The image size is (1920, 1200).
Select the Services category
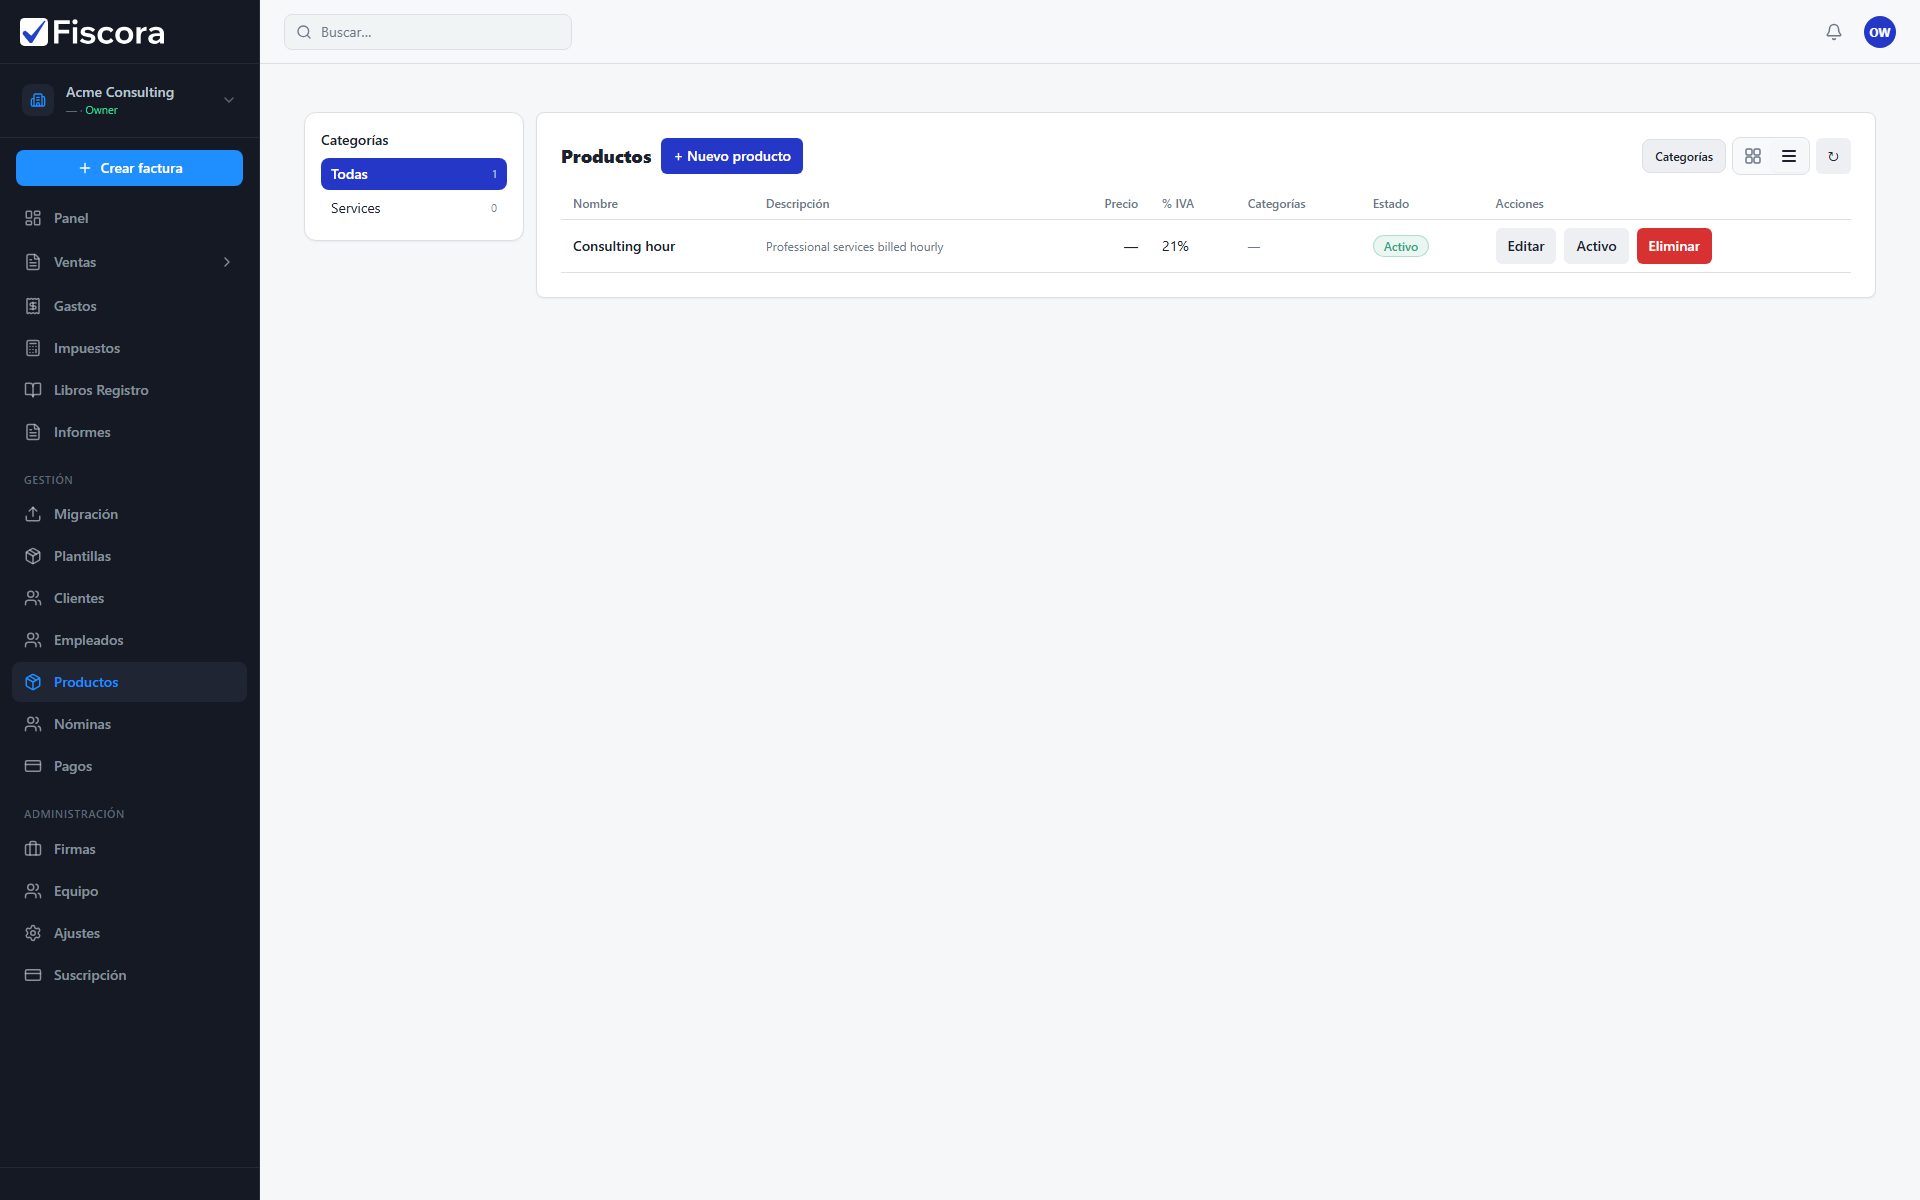point(413,208)
